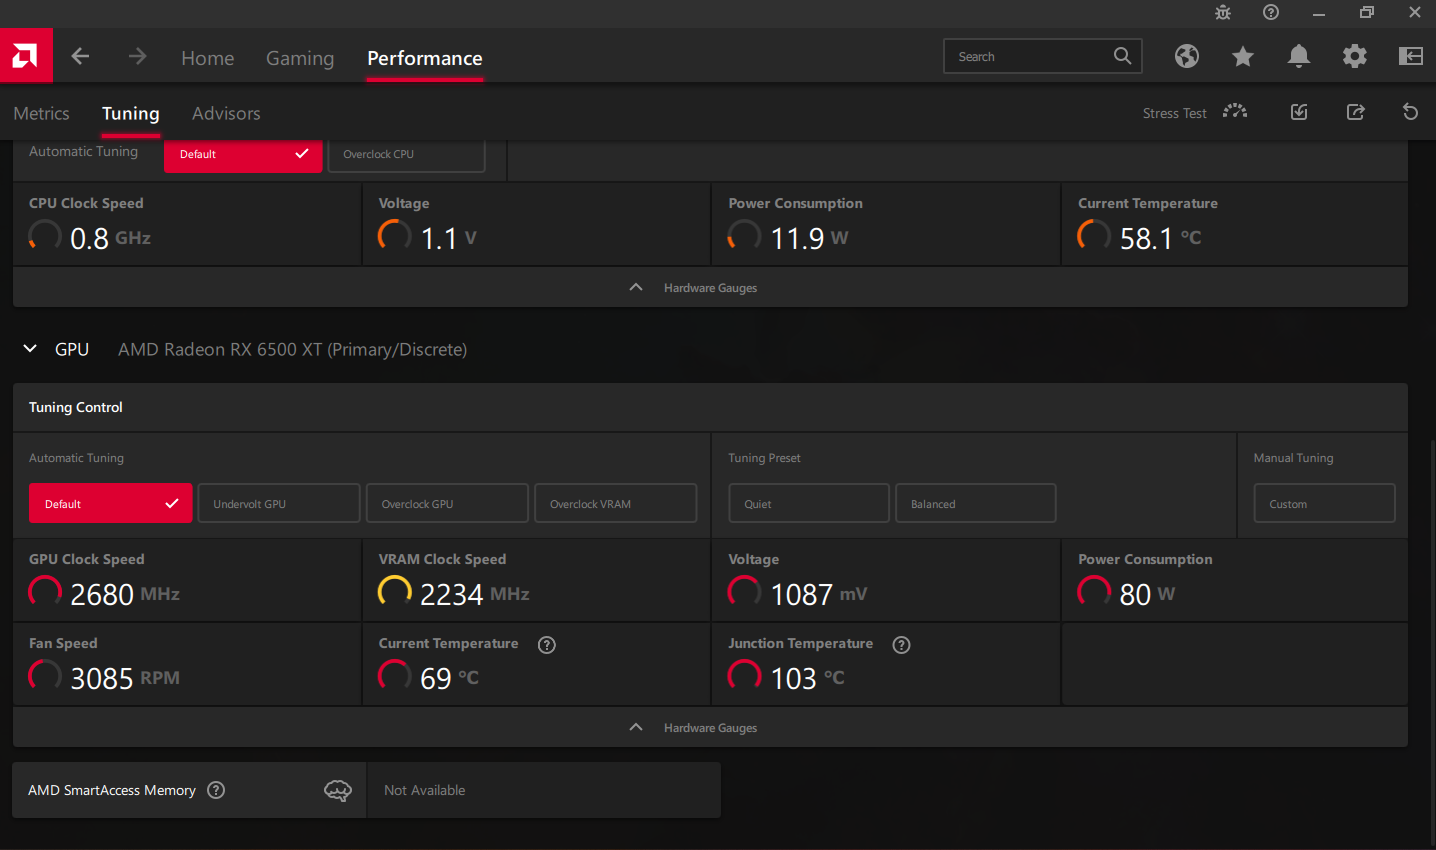1436x850 pixels.
Task: Toggle the sidebar panel icon
Action: (x=1411, y=56)
